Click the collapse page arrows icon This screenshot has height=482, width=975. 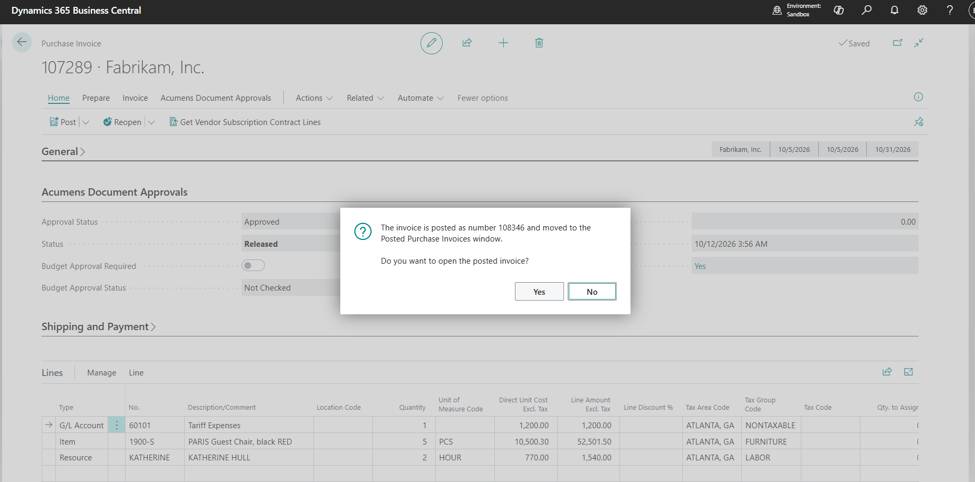click(x=919, y=42)
